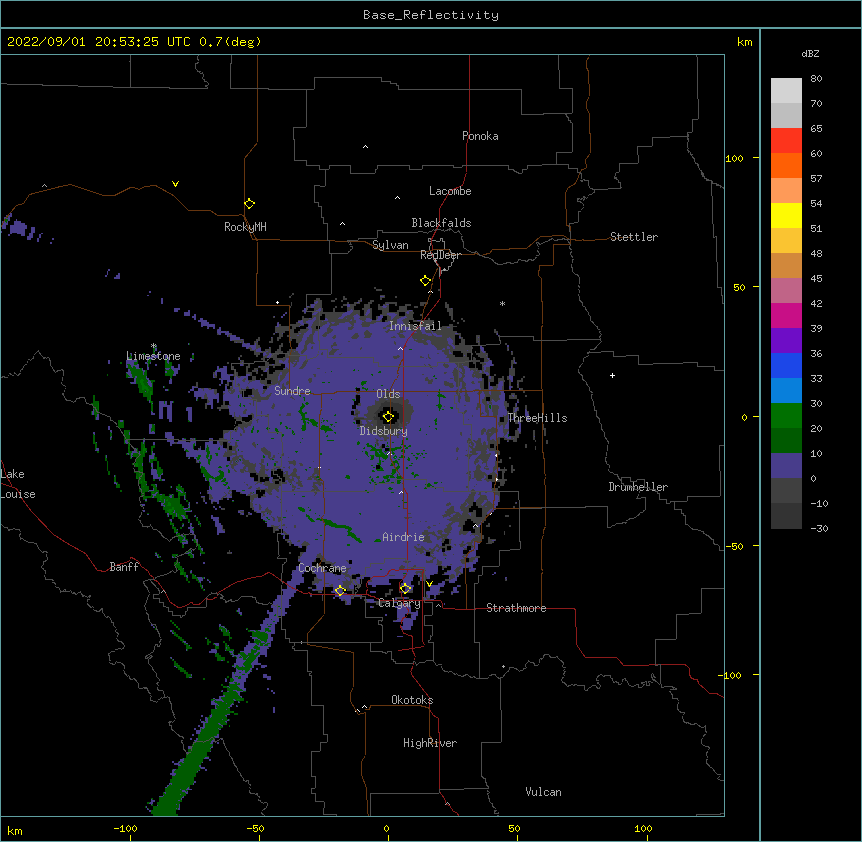Pick the bright green 30 dBZ legend swatch
The width and height of the screenshot is (862, 842).
click(x=786, y=416)
